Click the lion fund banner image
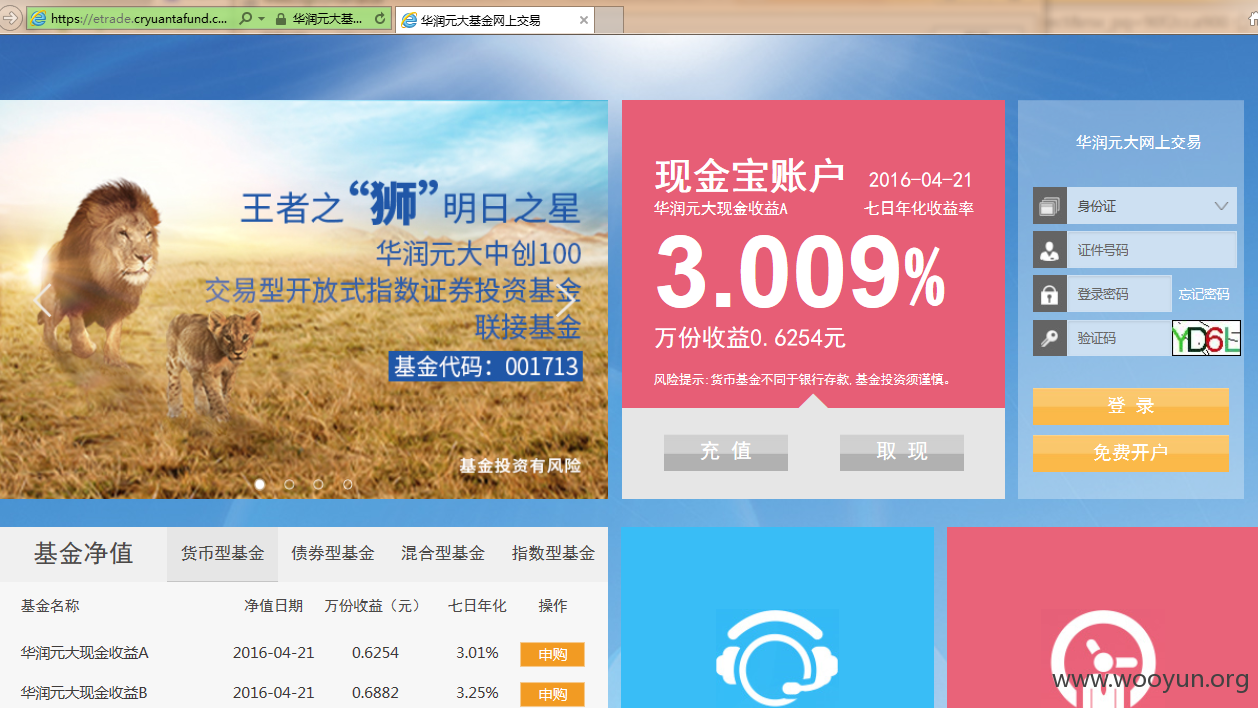 (x=304, y=299)
